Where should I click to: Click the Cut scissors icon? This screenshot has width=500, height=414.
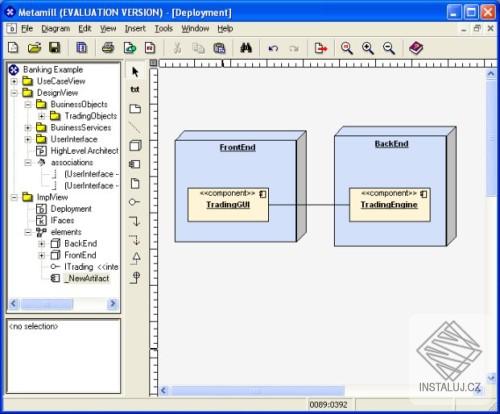[177, 48]
